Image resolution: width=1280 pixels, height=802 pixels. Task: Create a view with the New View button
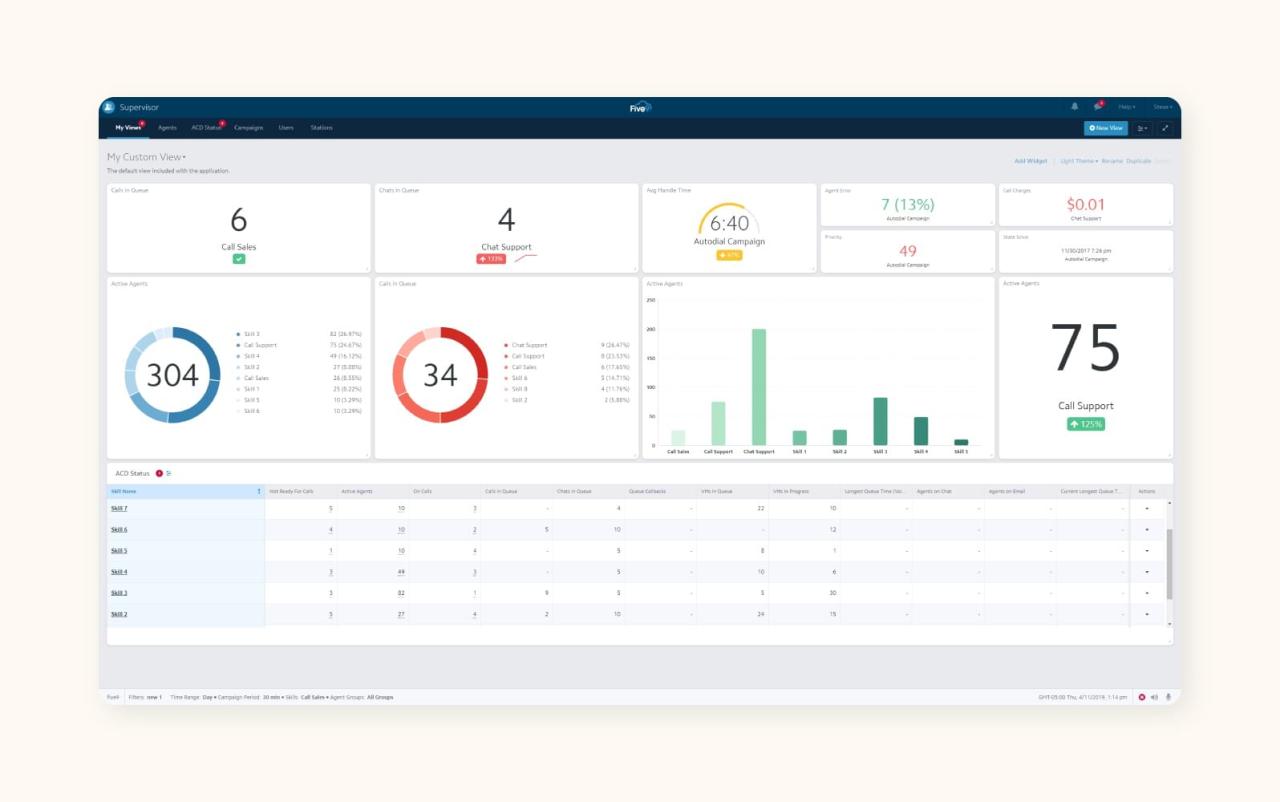(x=1104, y=128)
